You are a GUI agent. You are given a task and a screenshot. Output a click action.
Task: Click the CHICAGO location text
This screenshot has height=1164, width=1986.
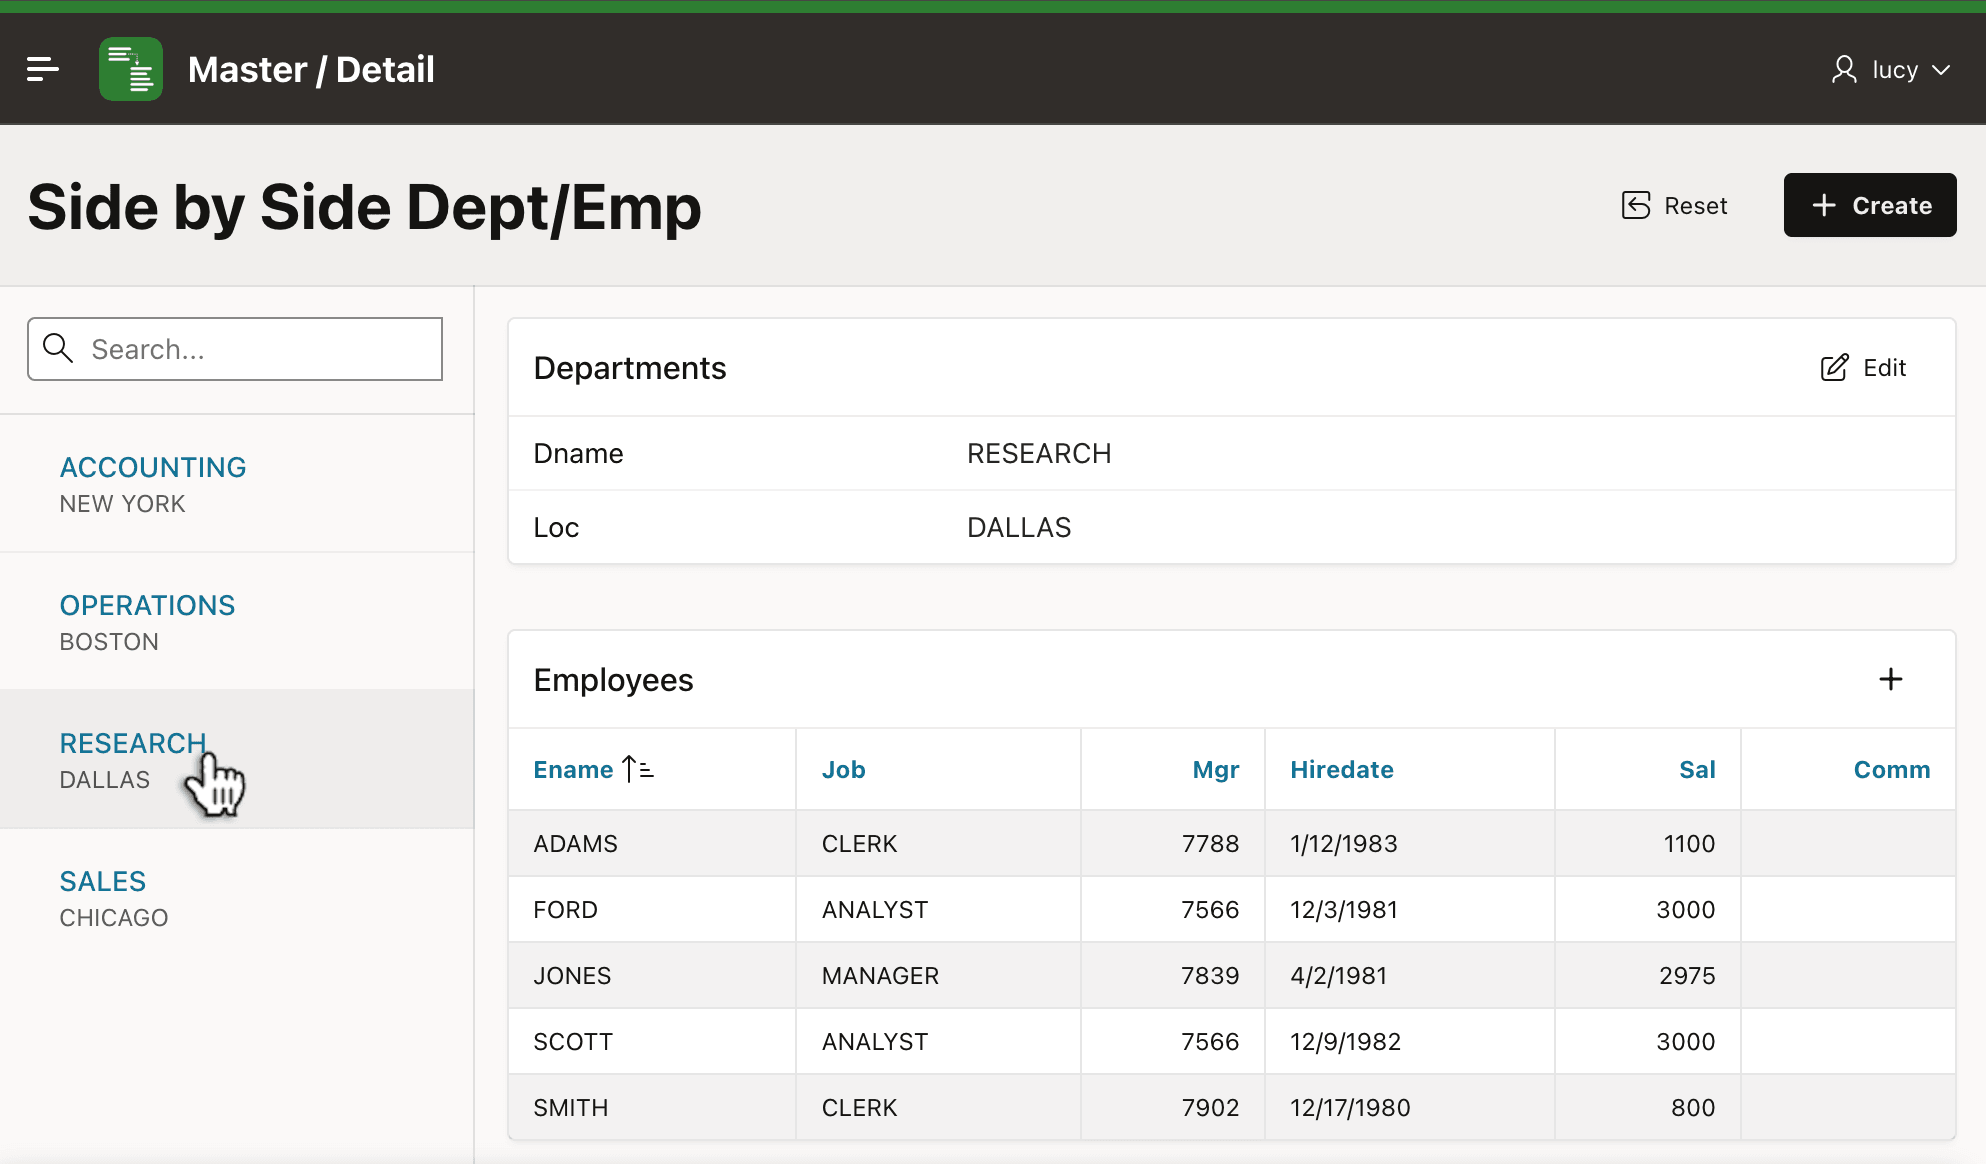pos(114,917)
